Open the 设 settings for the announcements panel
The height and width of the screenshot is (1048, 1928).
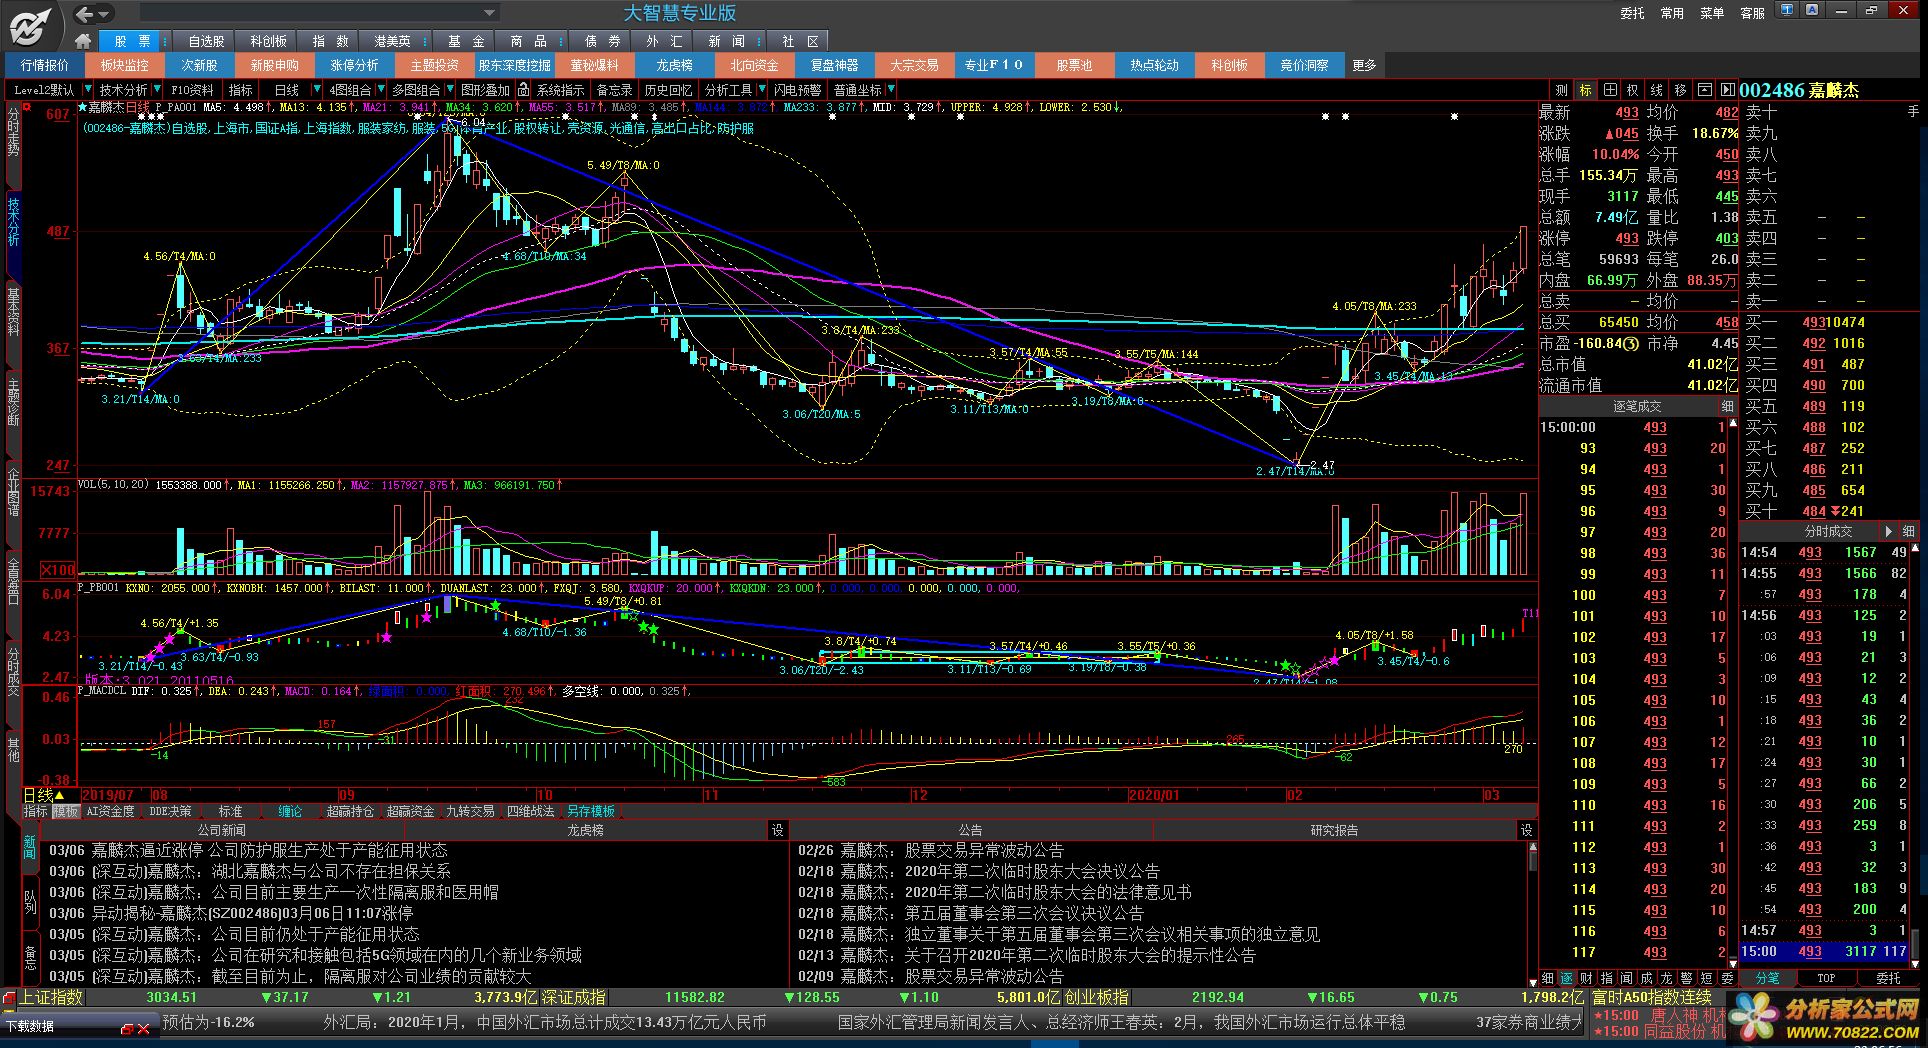click(x=1526, y=830)
